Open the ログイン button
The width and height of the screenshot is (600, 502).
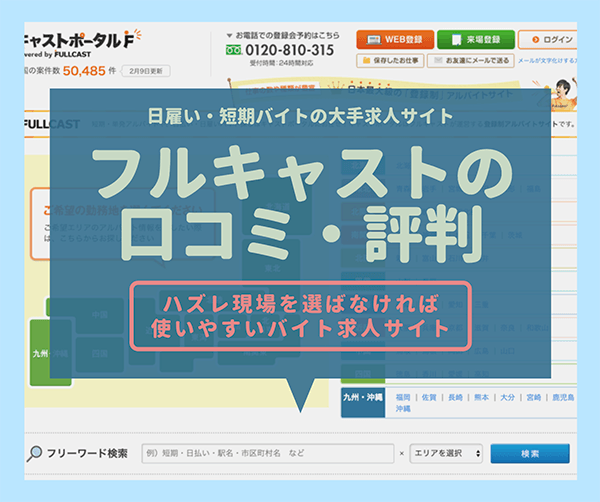point(548,39)
